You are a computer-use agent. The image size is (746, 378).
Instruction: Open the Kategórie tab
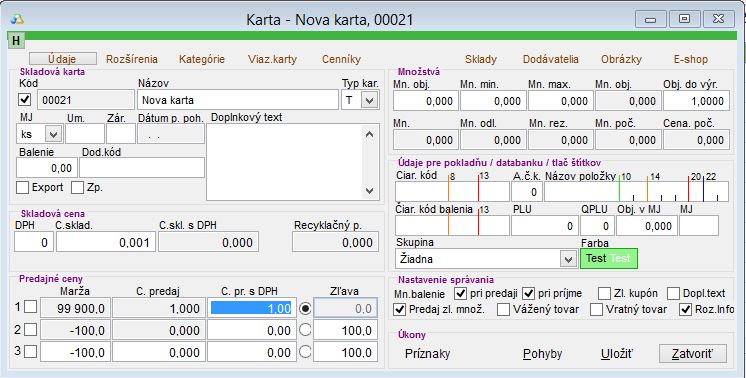click(x=202, y=59)
